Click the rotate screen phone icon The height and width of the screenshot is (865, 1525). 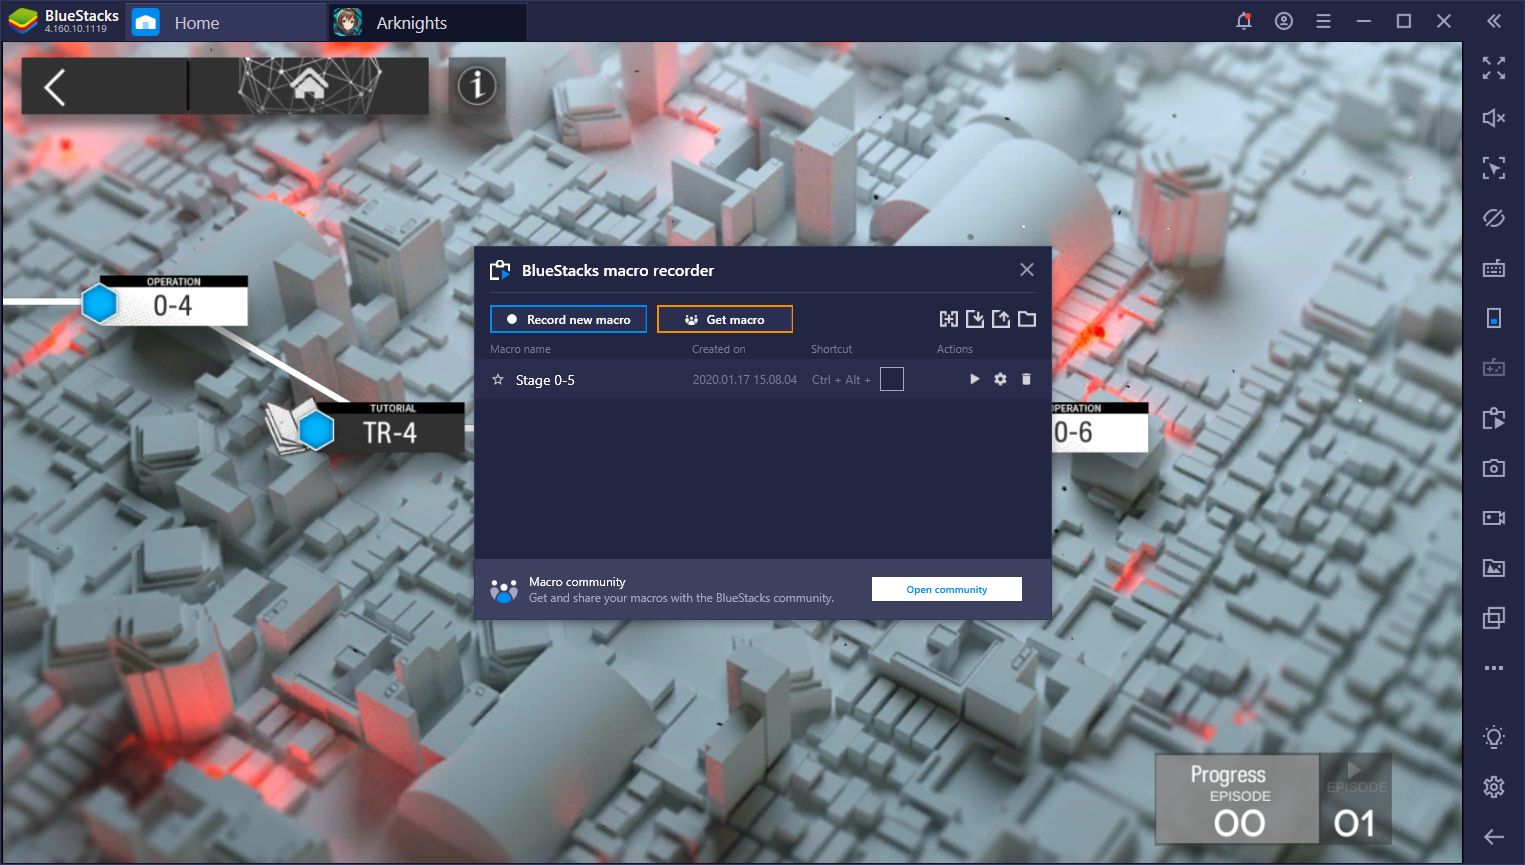click(1494, 318)
